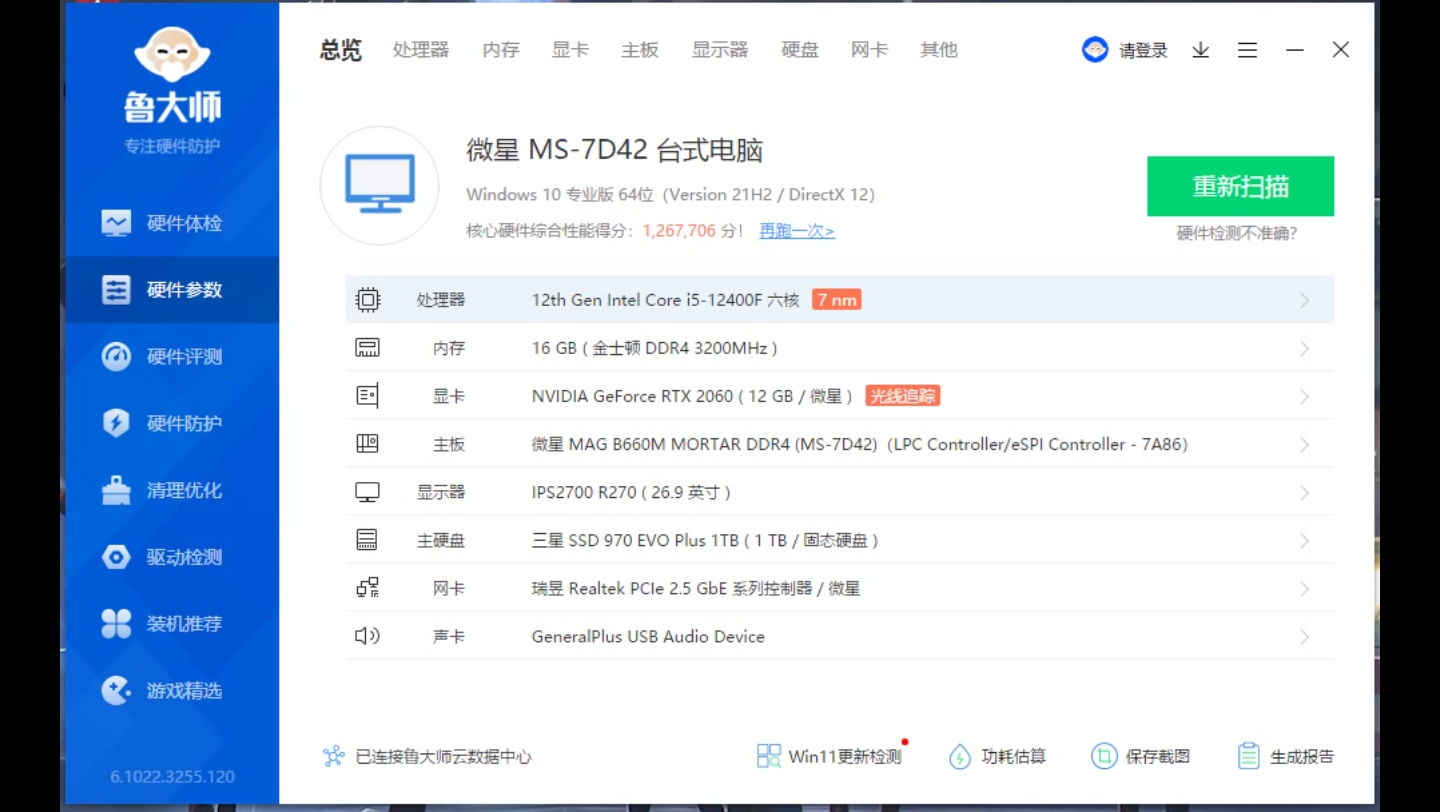
Task: Expand the 主硬盘 row arrow
Action: (x=1304, y=540)
